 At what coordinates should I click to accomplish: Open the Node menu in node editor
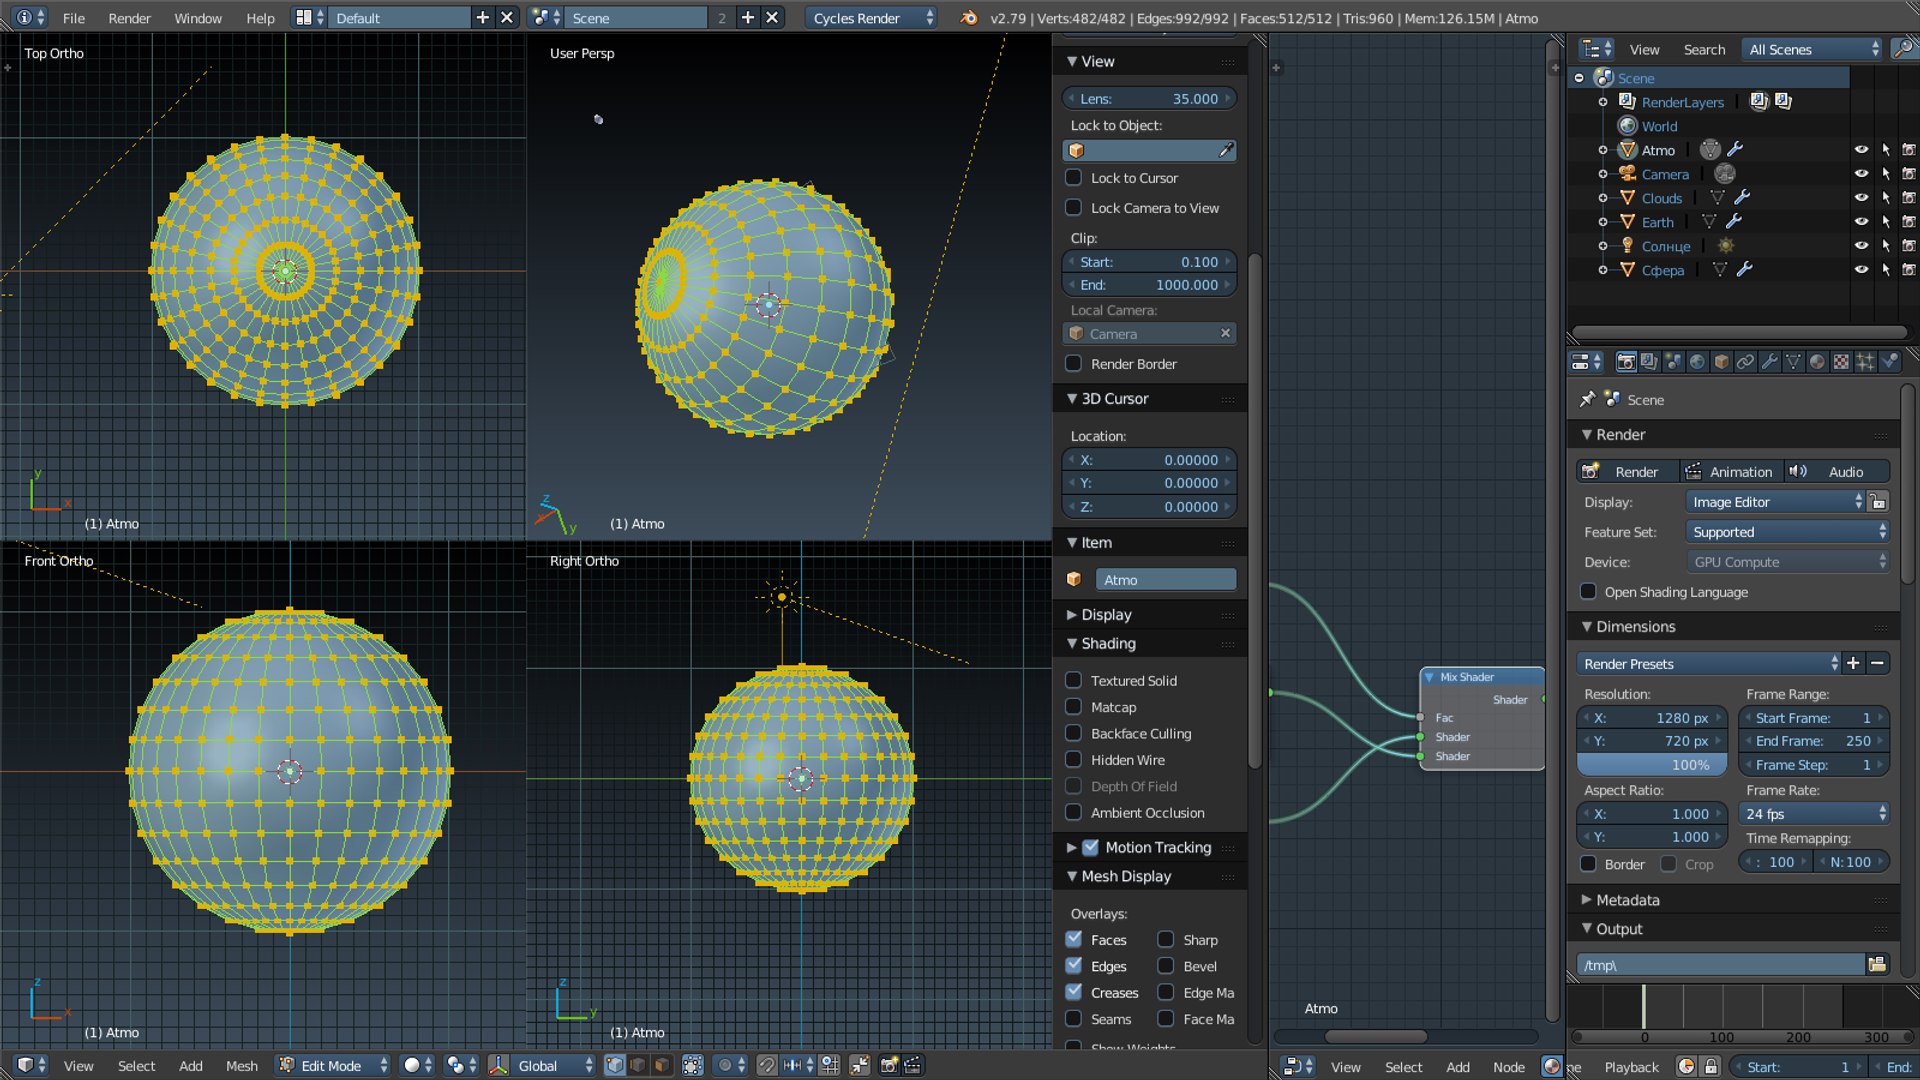point(1508,1067)
